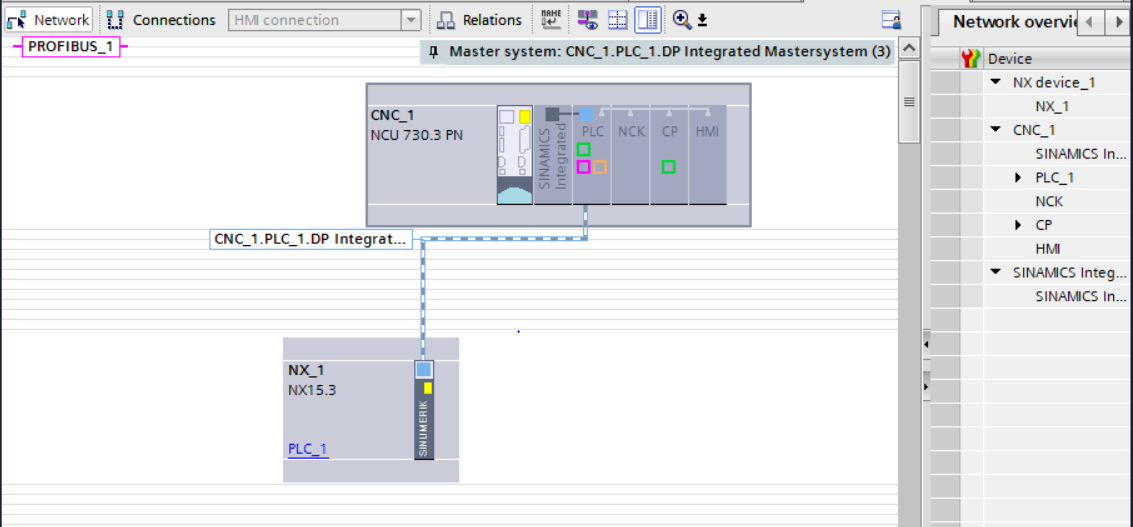This screenshot has width=1133, height=527.
Task: Click the show page breaks icon
Action: (618, 20)
